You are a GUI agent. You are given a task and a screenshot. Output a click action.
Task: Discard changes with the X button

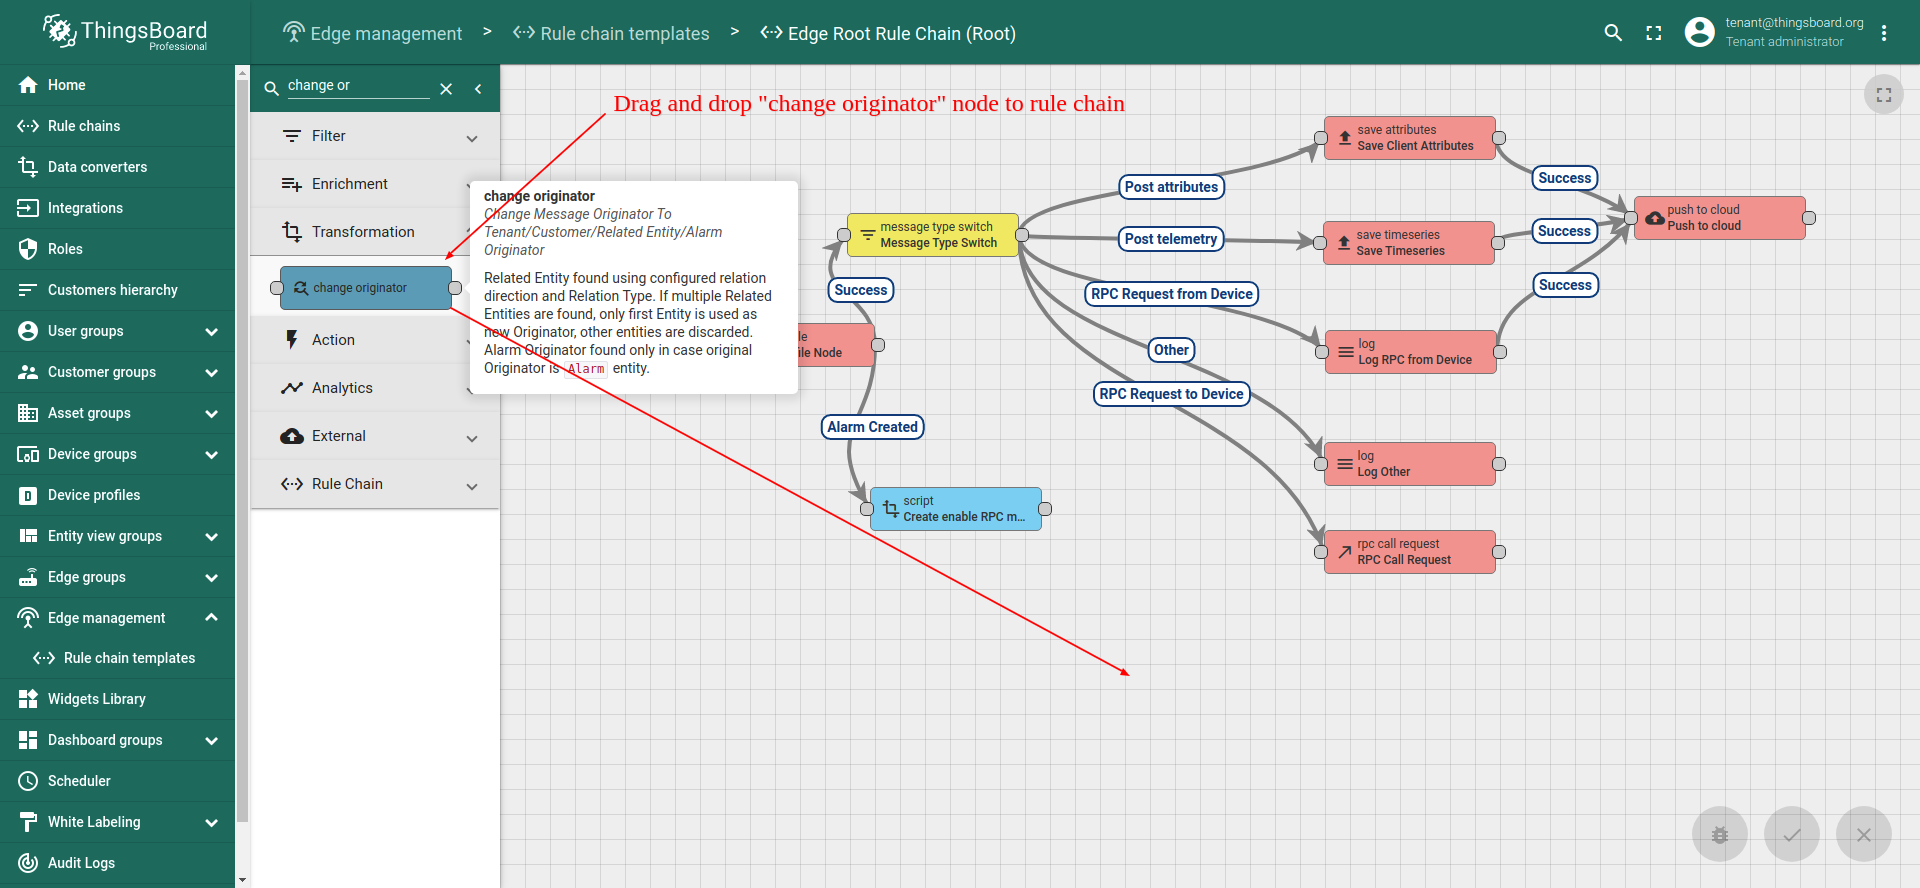click(1864, 834)
